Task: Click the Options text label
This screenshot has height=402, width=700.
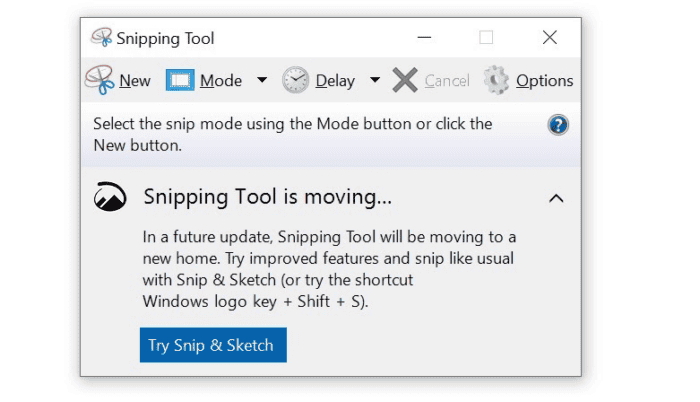Action: pos(544,81)
